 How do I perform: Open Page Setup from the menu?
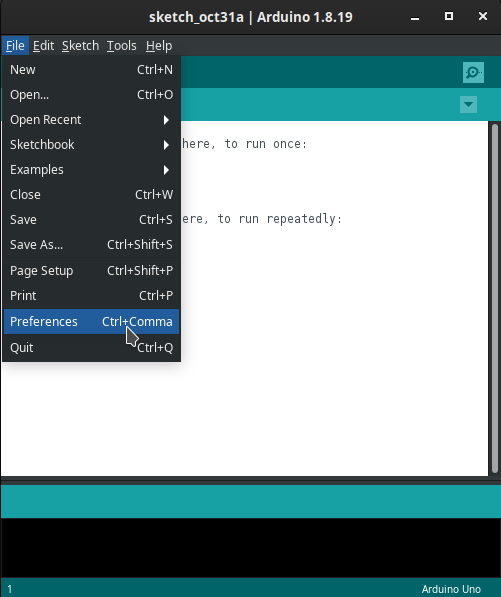(91, 271)
